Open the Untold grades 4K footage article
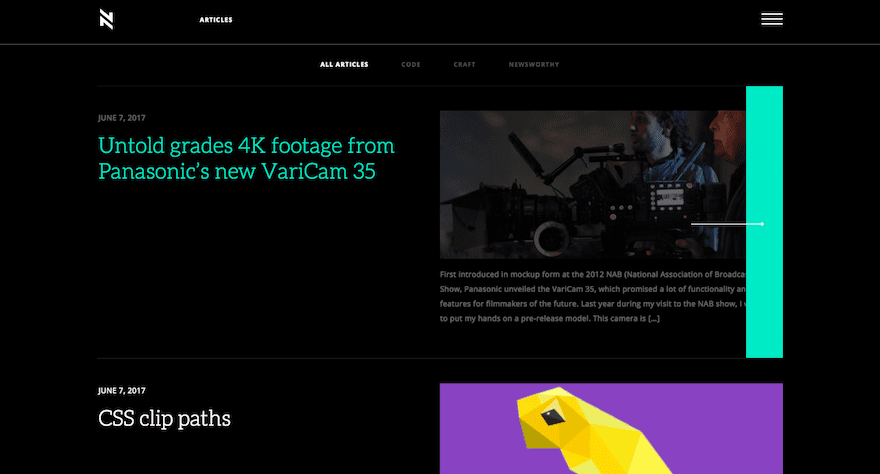 click(246, 158)
